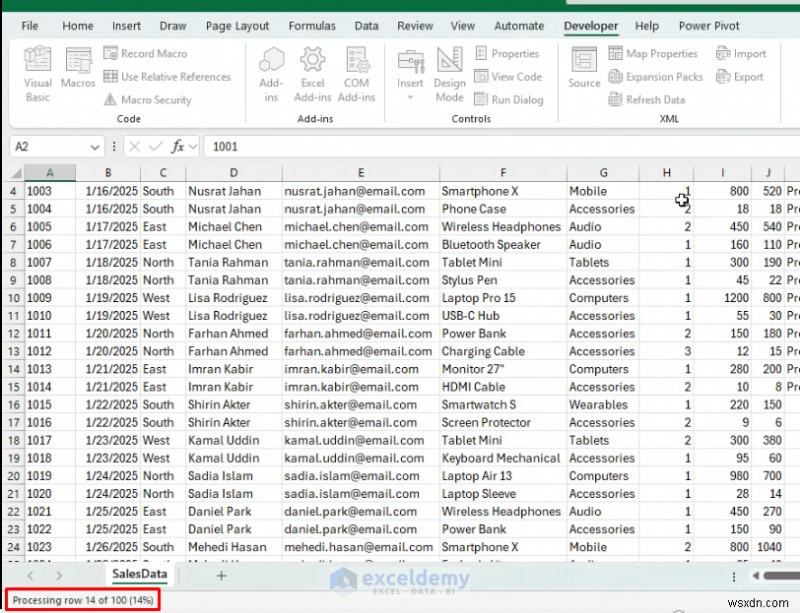Click the XML Import button
Viewport: 800px width, 613px height.
pos(741,54)
